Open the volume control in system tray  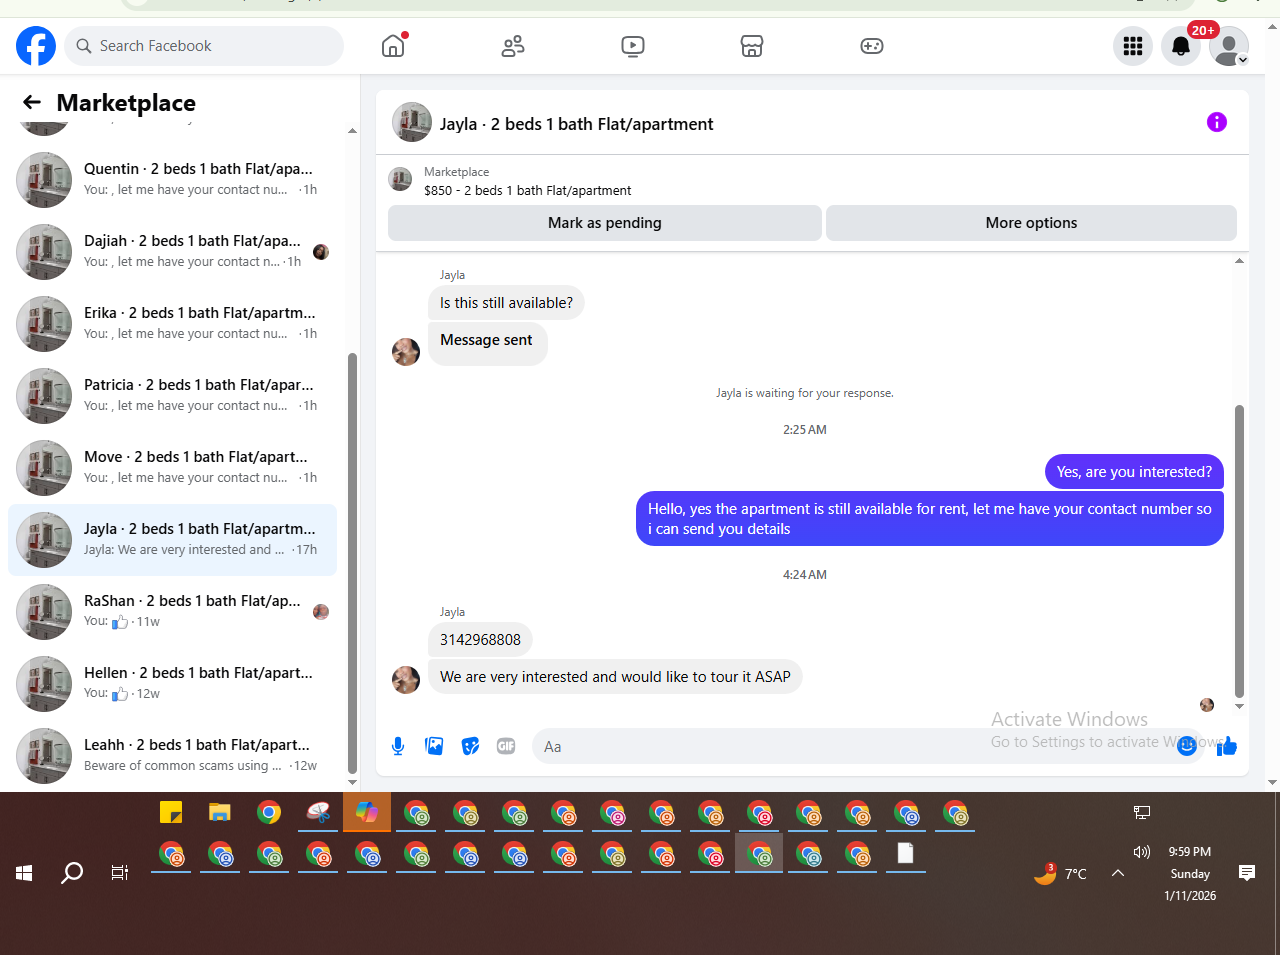pos(1142,852)
